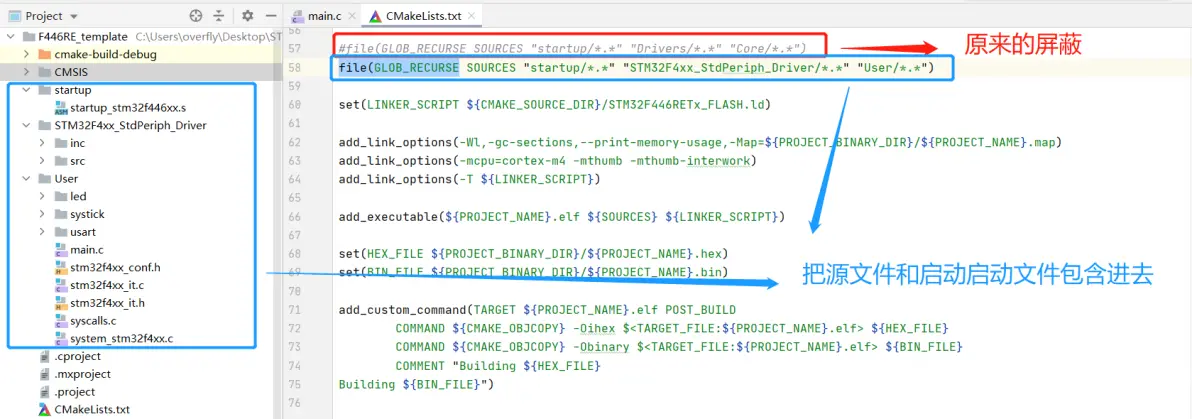Select the .cproject file

(78, 356)
